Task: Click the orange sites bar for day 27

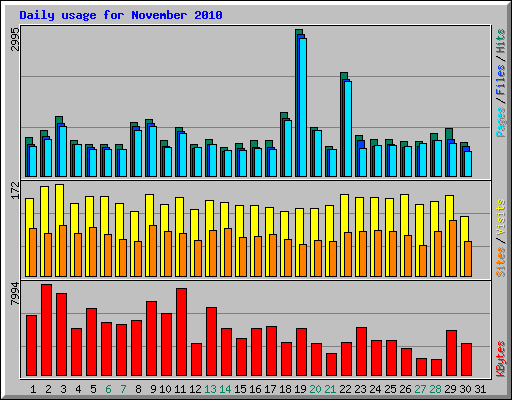Action: click(423, 261)
